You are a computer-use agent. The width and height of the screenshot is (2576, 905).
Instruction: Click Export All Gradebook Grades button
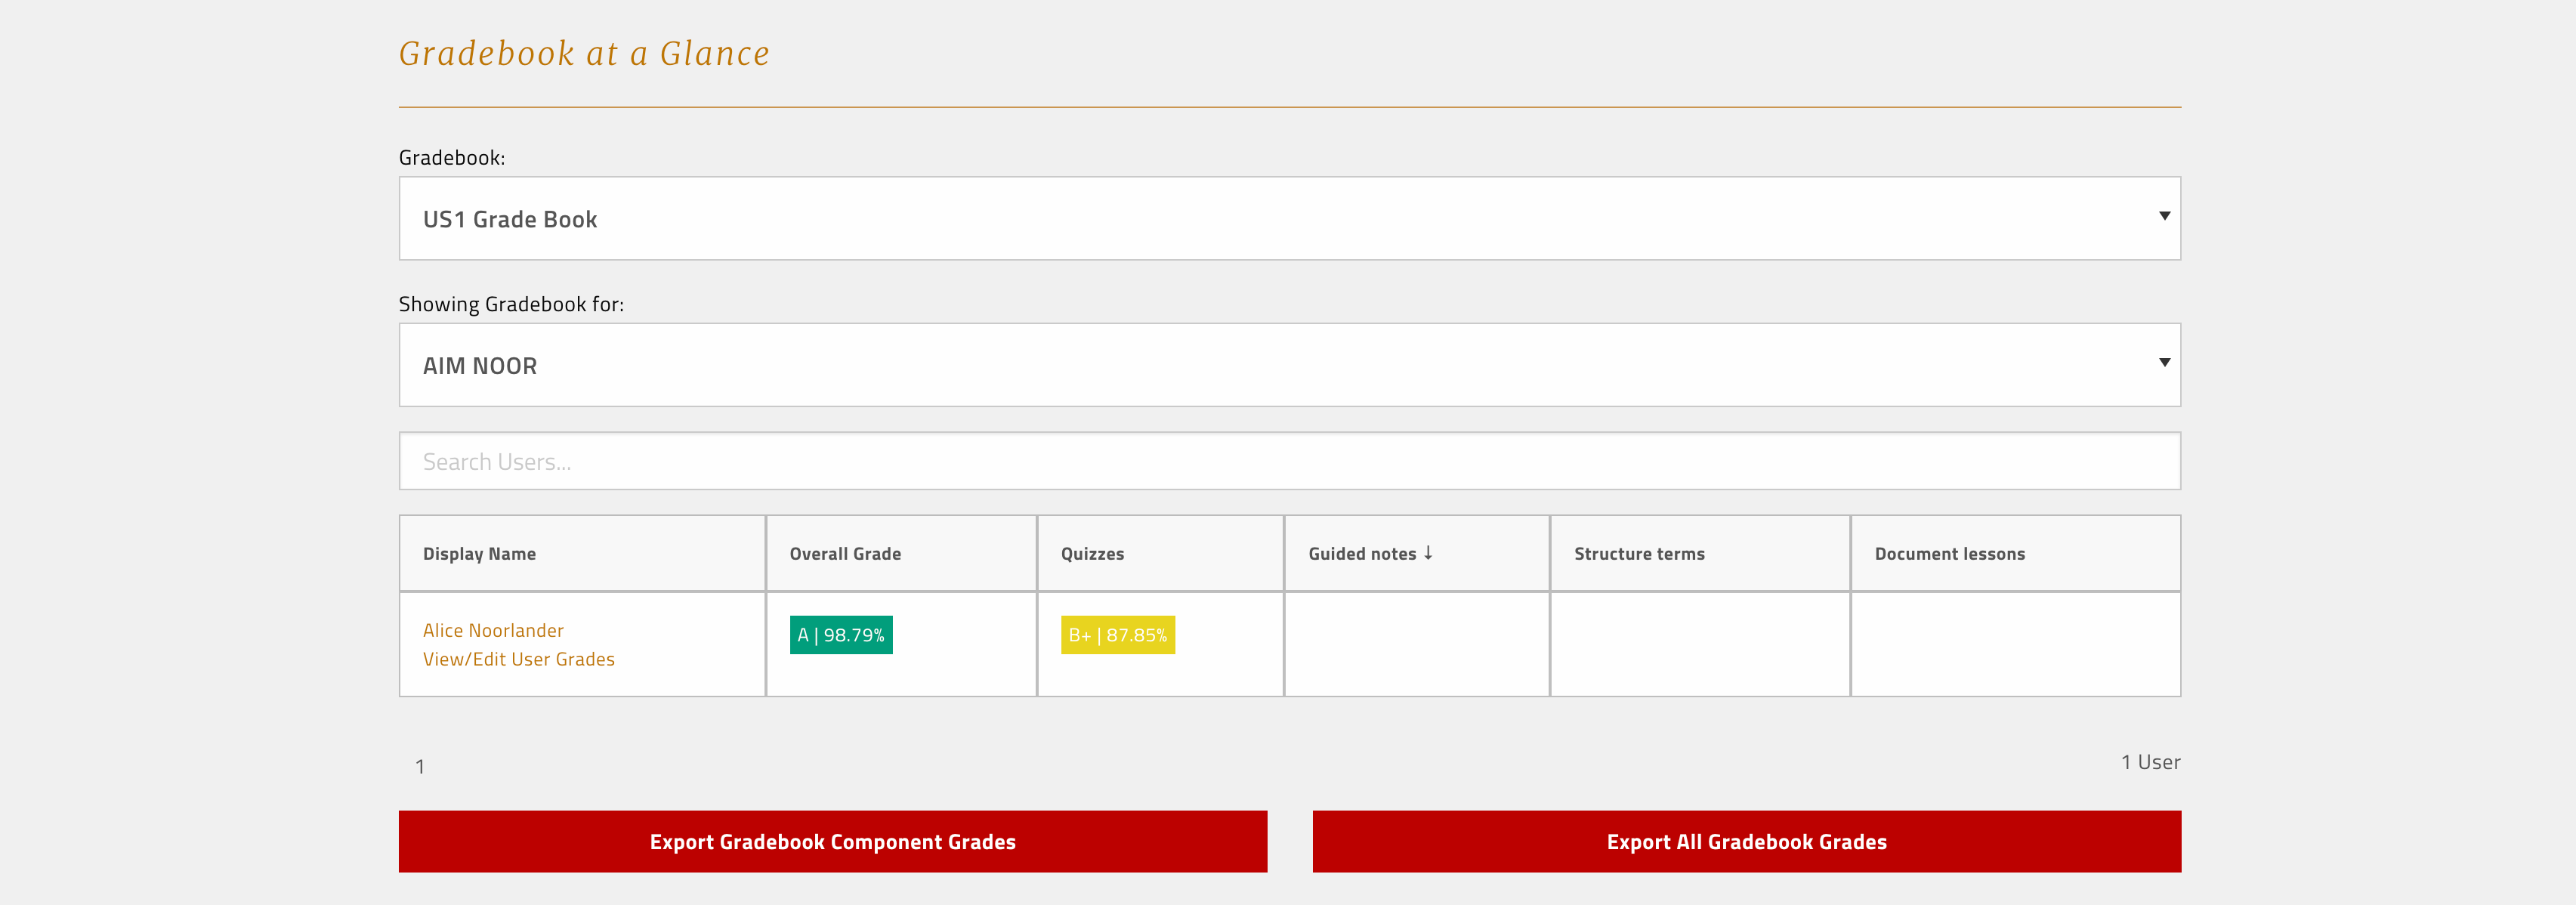click(x=1746, y=842)
